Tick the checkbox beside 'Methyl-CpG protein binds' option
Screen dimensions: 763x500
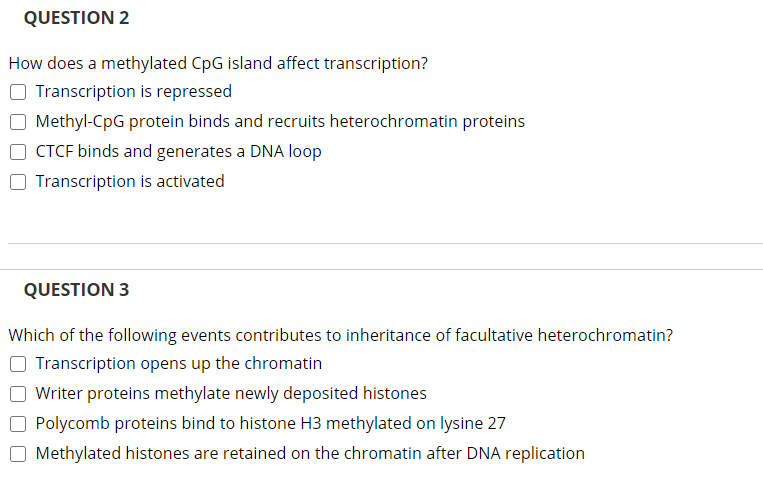(18, 122)
